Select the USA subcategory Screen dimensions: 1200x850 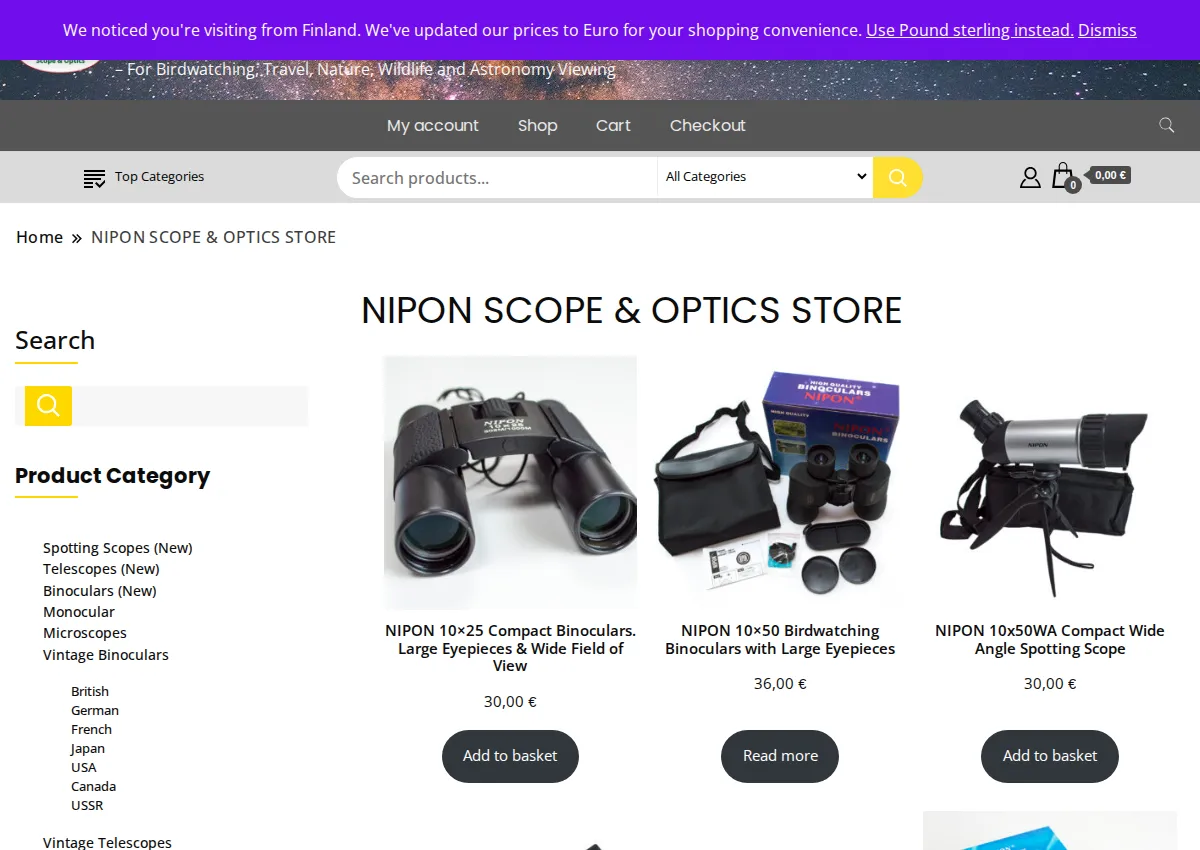tap(84, 767)
